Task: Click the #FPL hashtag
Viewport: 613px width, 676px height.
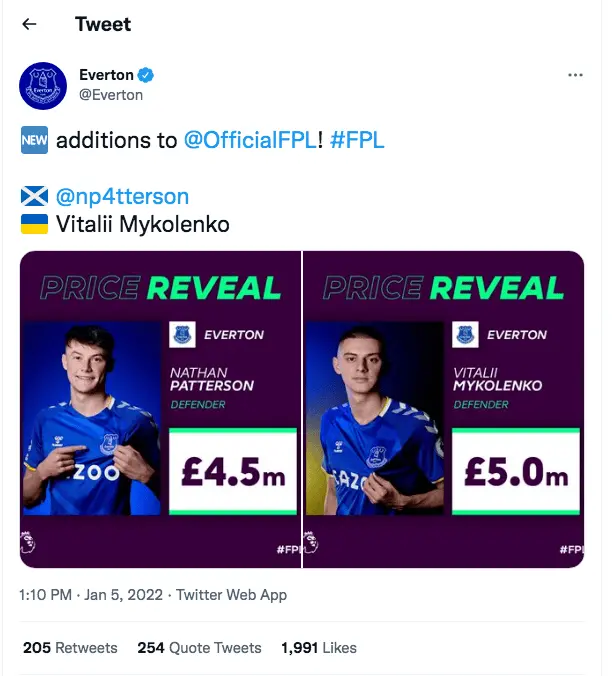Action: point(356,140)
